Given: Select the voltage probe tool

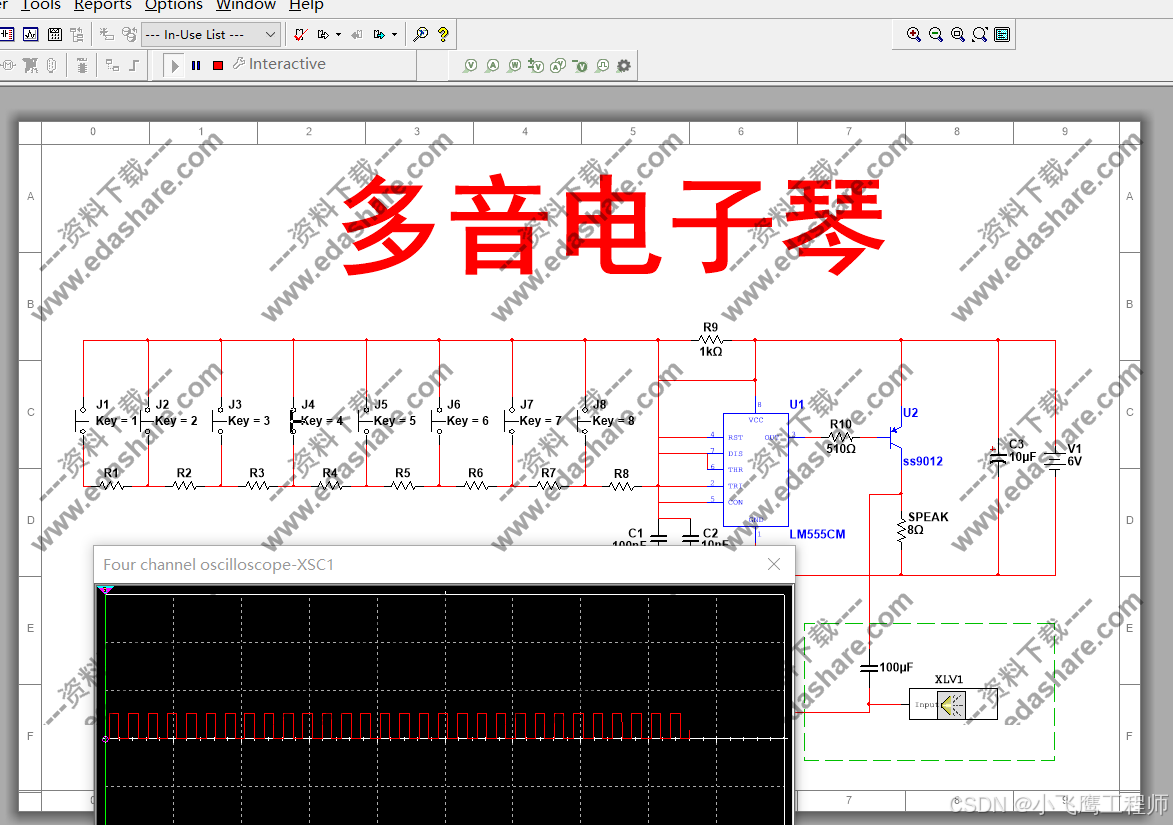Looking at the screenshot, I should tap(470, 64).
